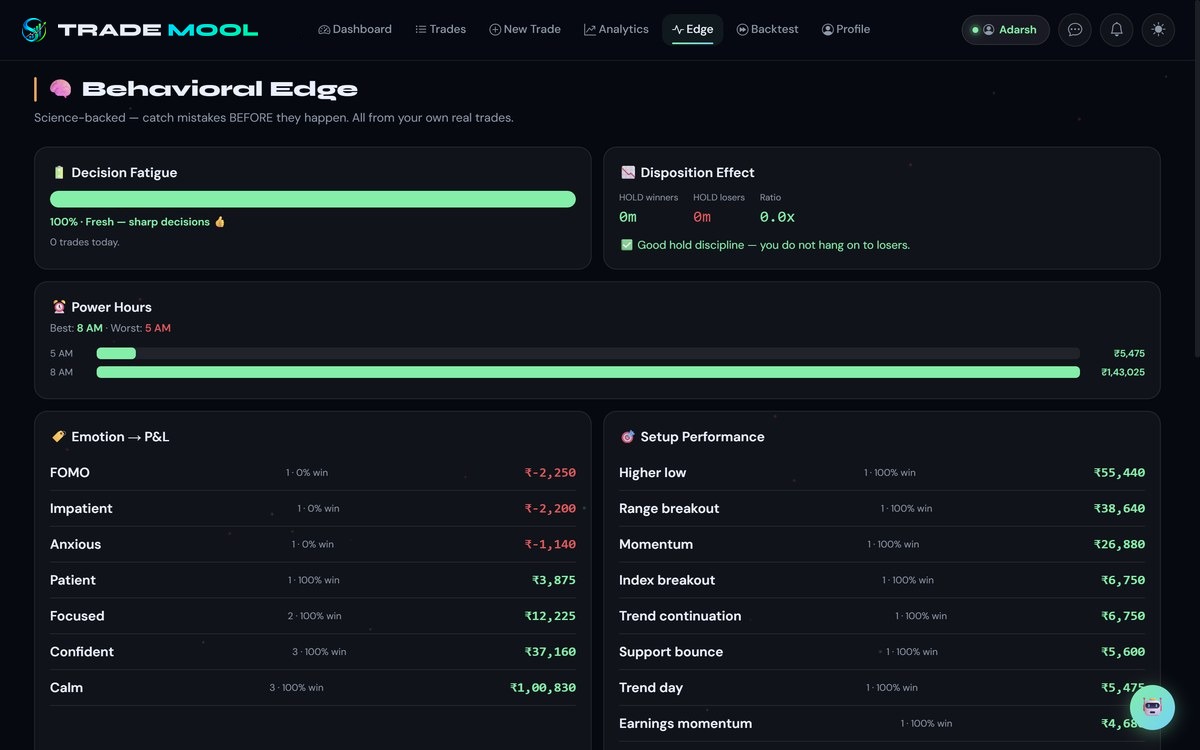Select the Support bounce setup row

point(882,652)
